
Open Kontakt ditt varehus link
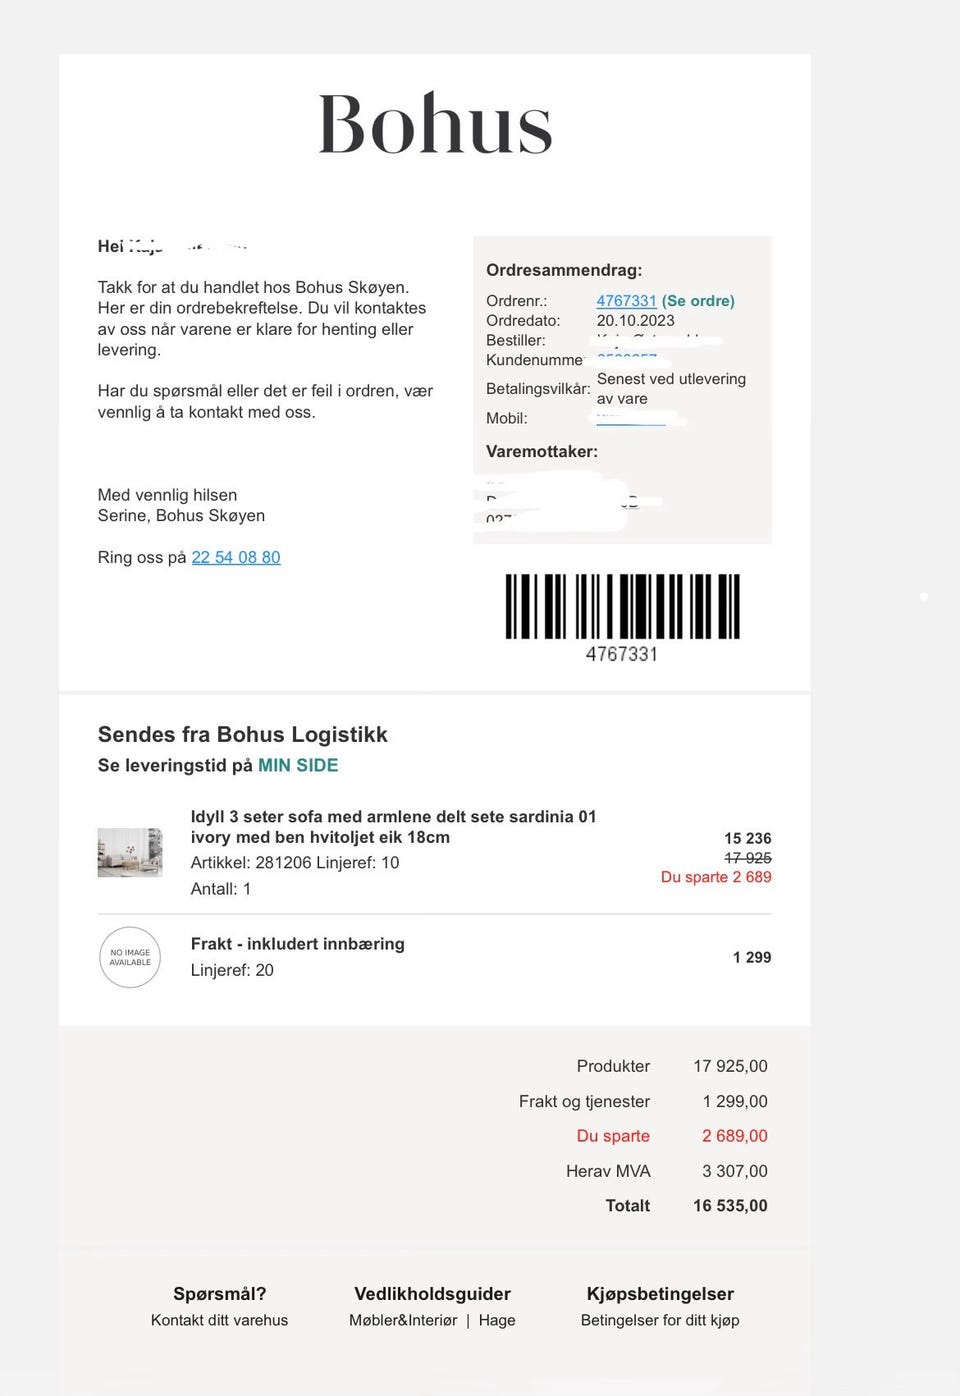[x=219, y=1320]
